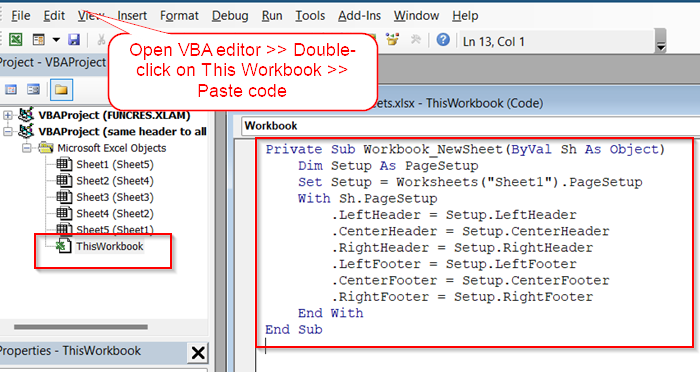700x372 pixels.
Task: Toggle Folders view in the Project panel
Action: [61, 90]
